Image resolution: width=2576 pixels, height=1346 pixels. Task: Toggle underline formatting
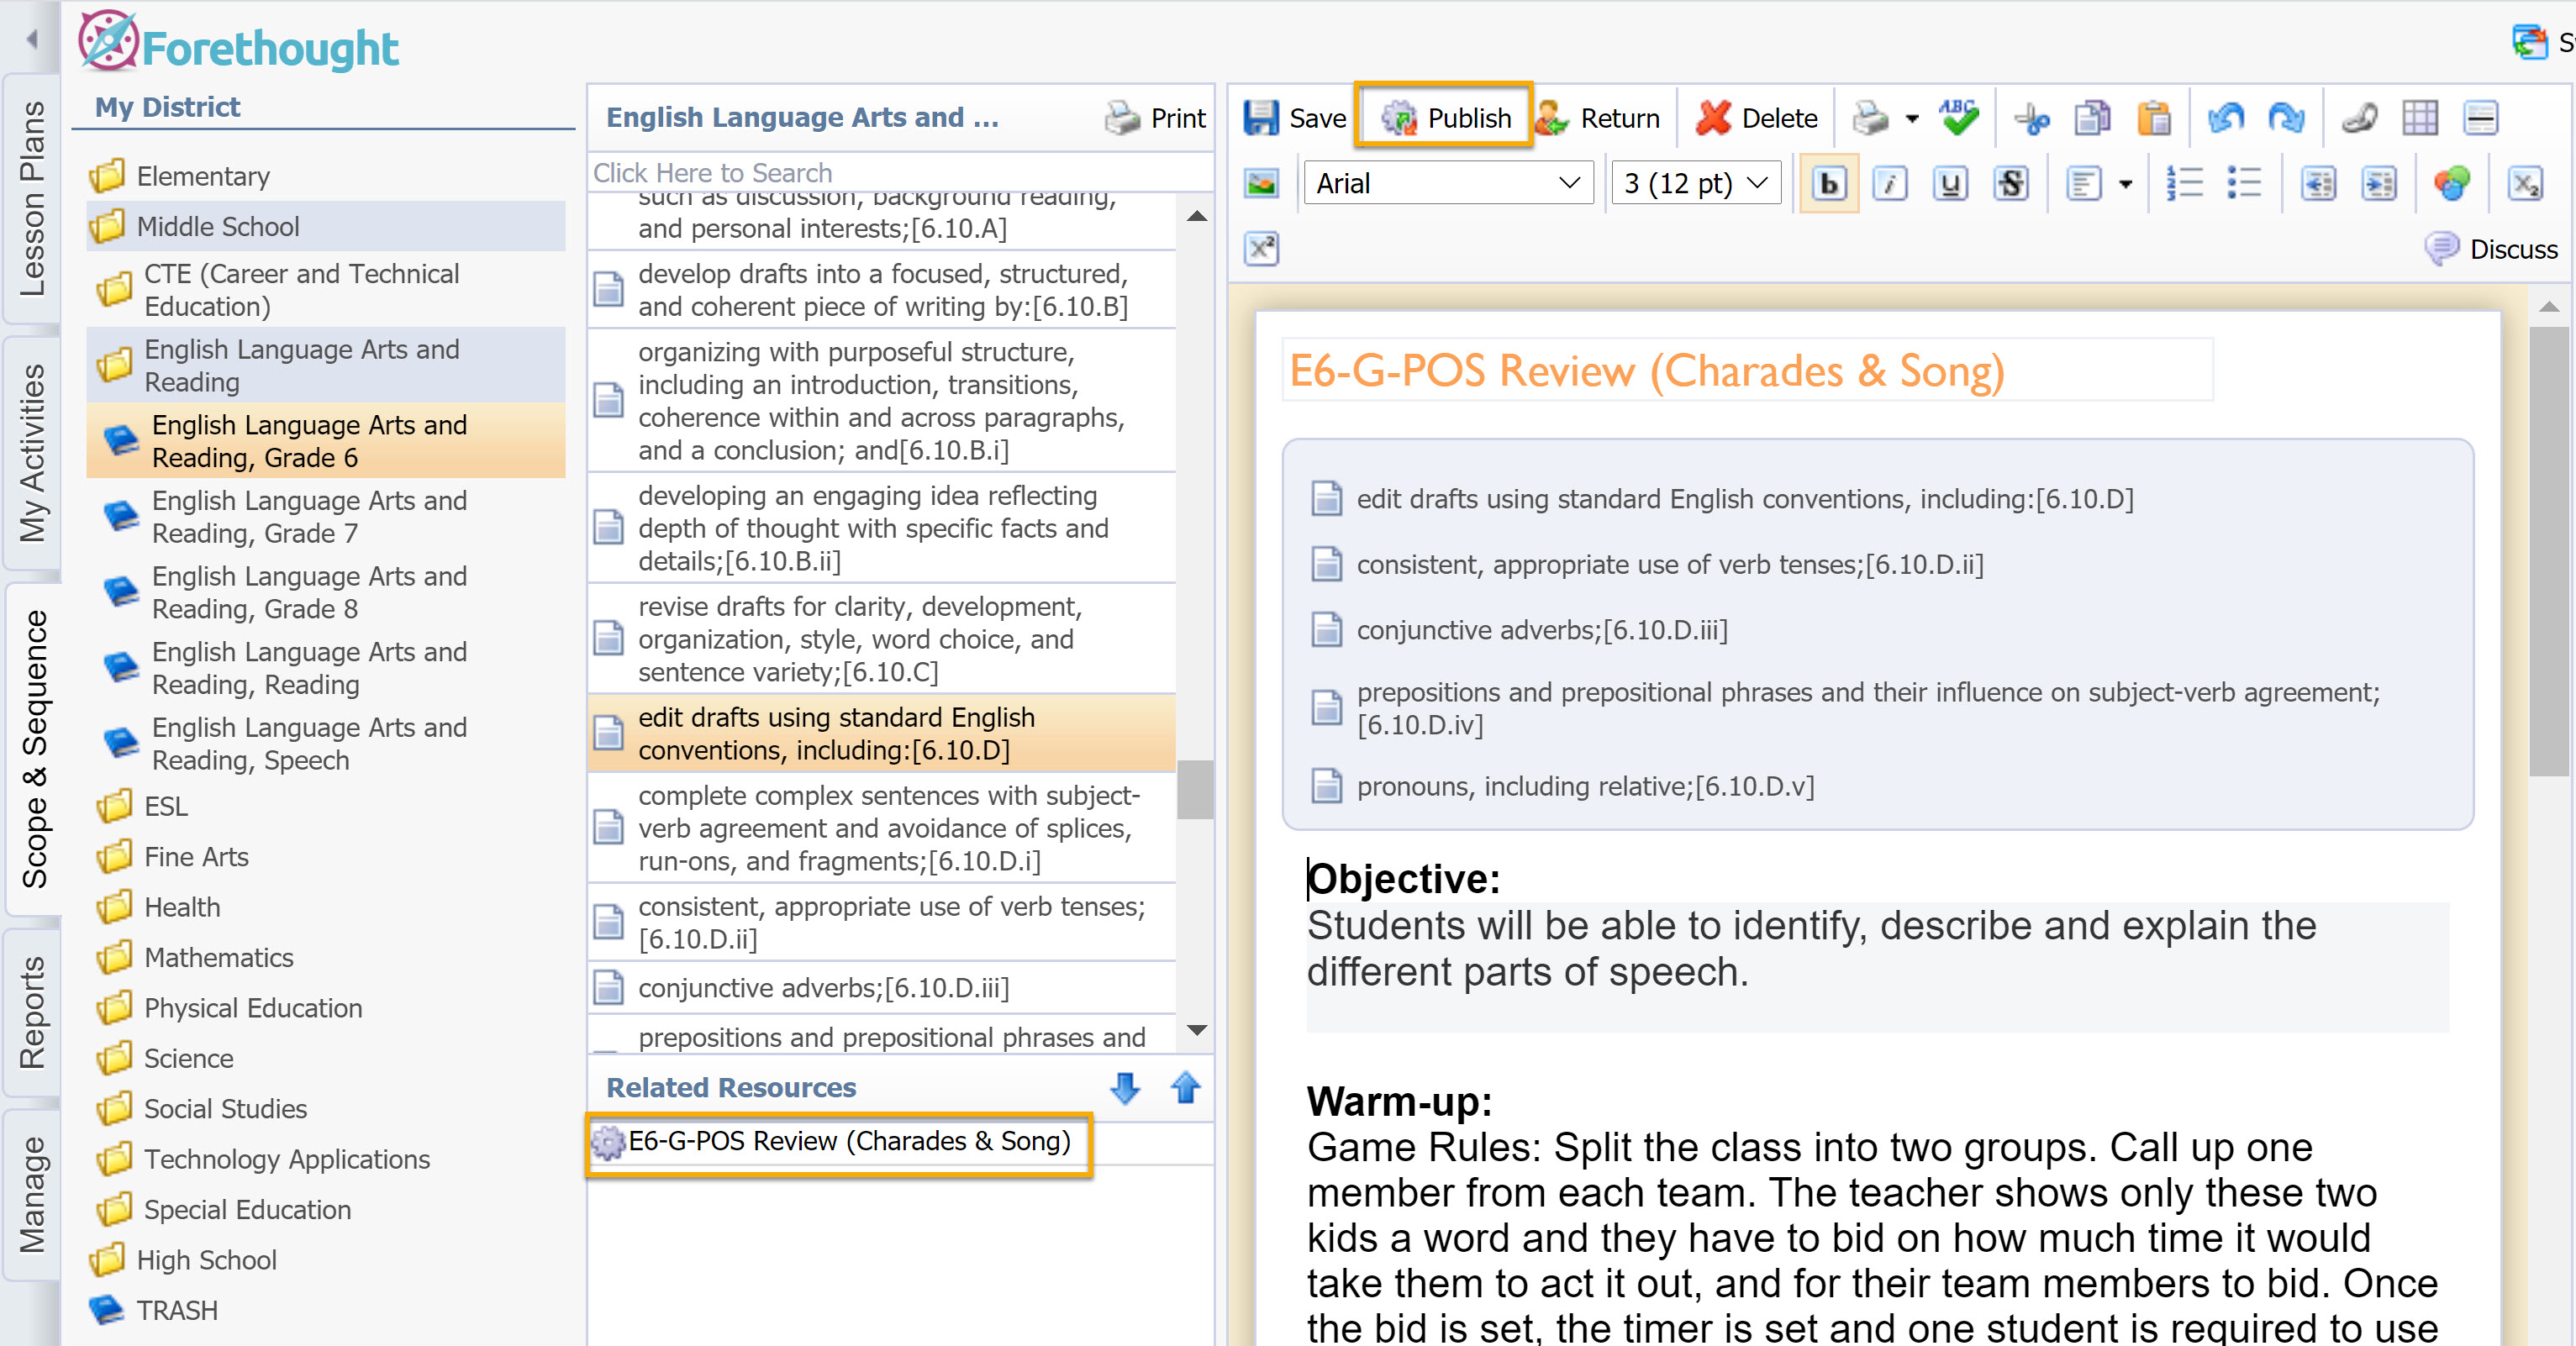coord(1950,184)
